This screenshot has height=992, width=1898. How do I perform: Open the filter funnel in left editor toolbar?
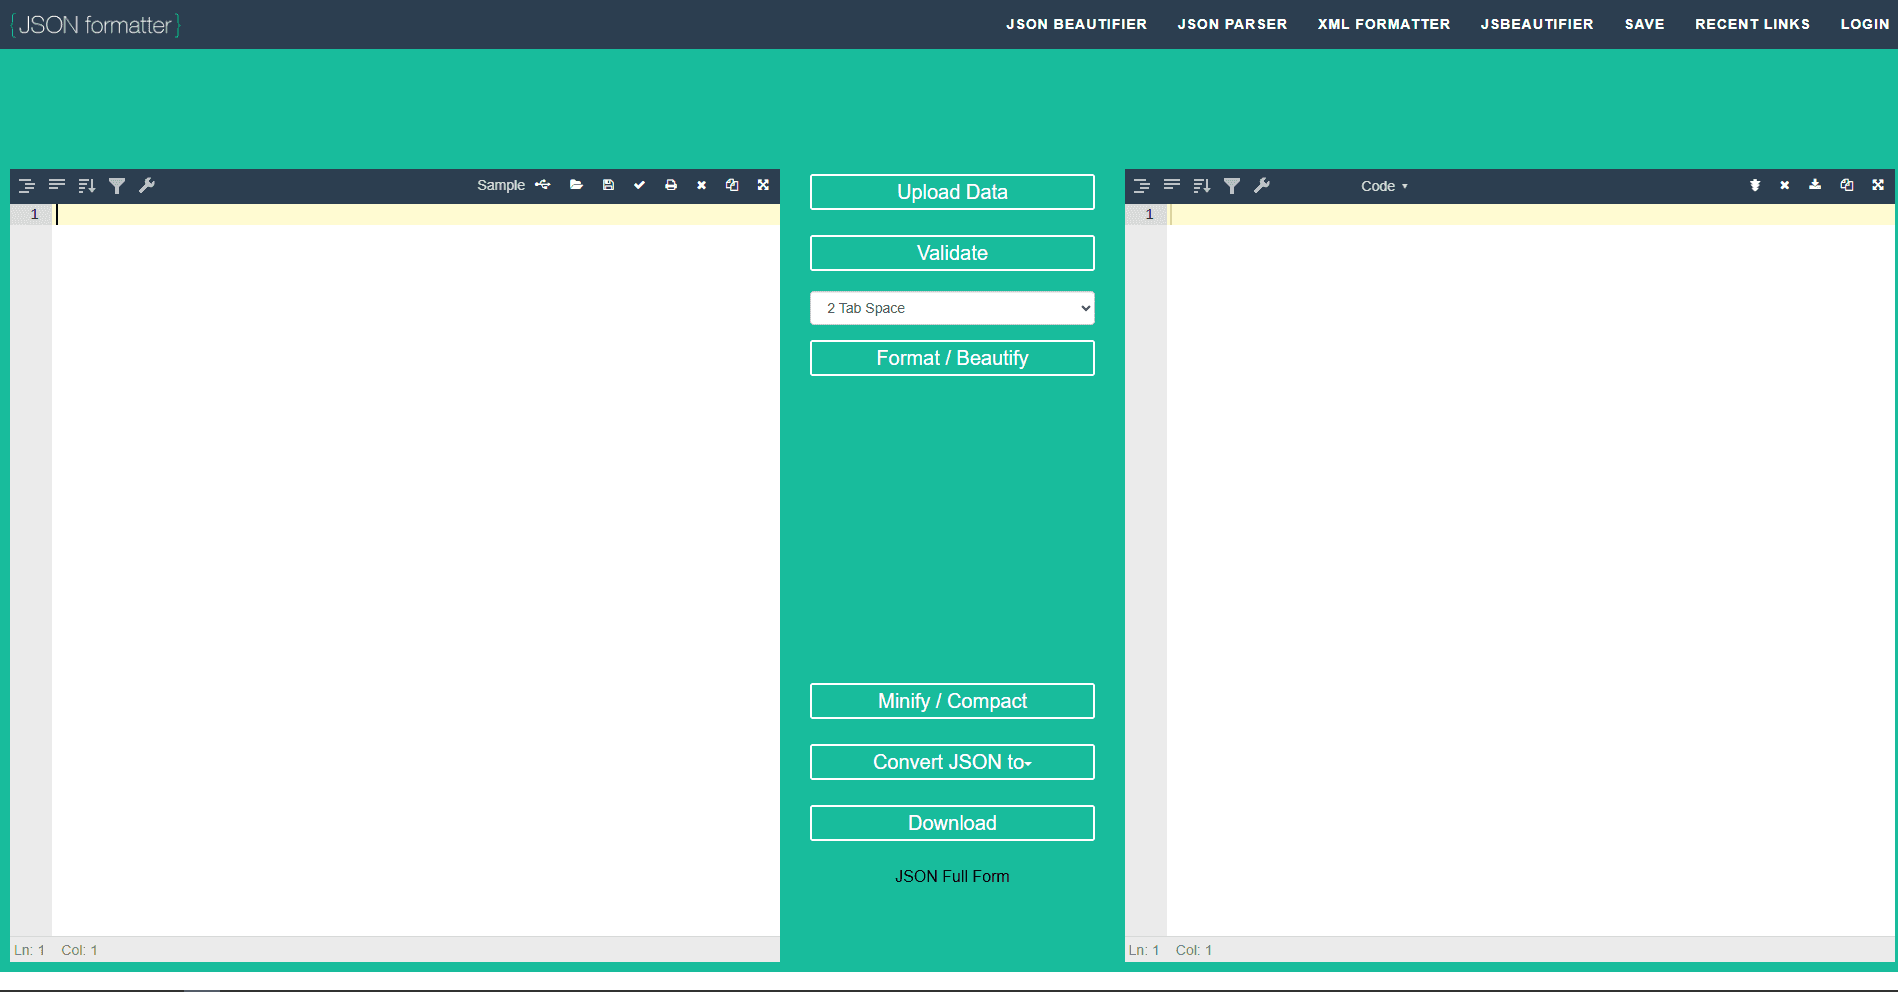(117, 185)
